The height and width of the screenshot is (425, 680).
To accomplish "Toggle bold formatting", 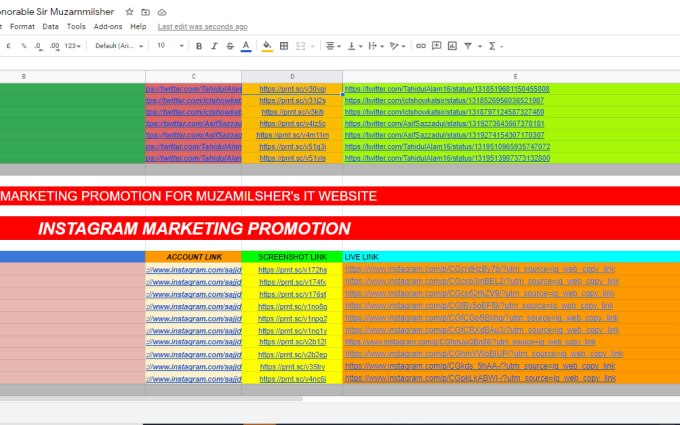I will pos(199,46).
